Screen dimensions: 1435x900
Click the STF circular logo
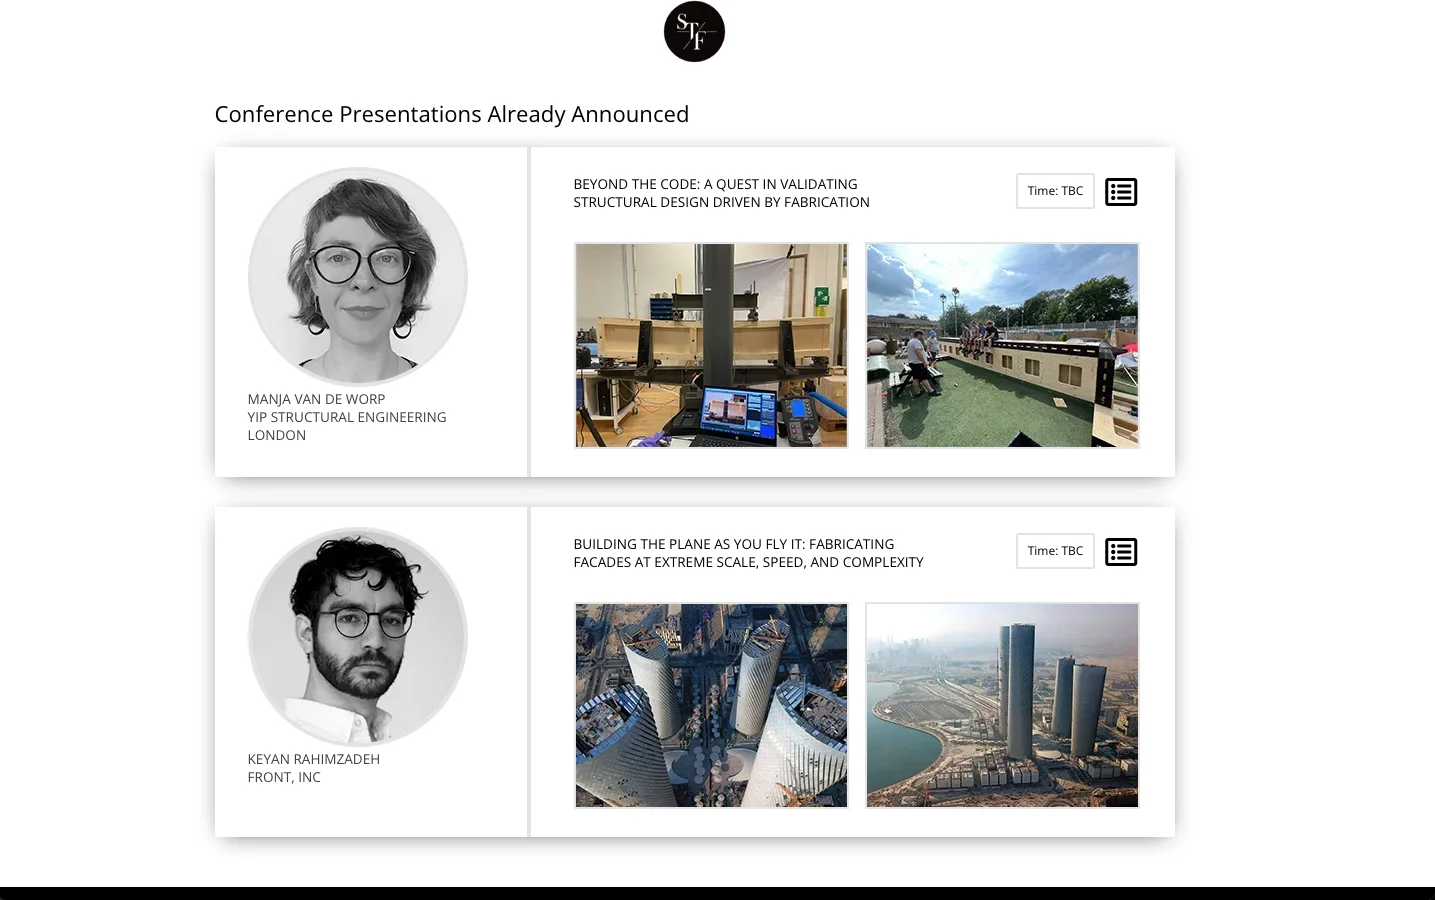point(694,32)
